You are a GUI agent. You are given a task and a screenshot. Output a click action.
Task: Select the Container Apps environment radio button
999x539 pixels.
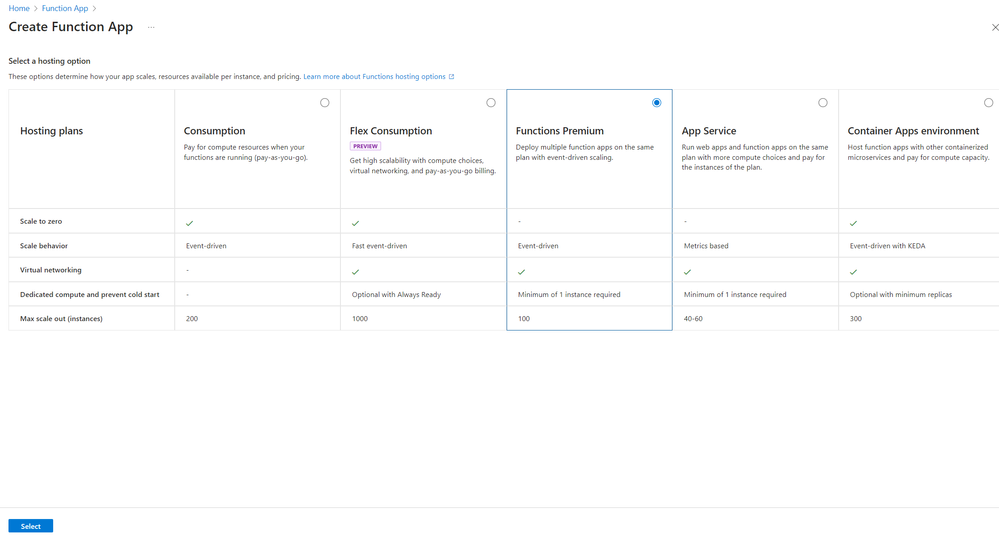click(988, 103)
